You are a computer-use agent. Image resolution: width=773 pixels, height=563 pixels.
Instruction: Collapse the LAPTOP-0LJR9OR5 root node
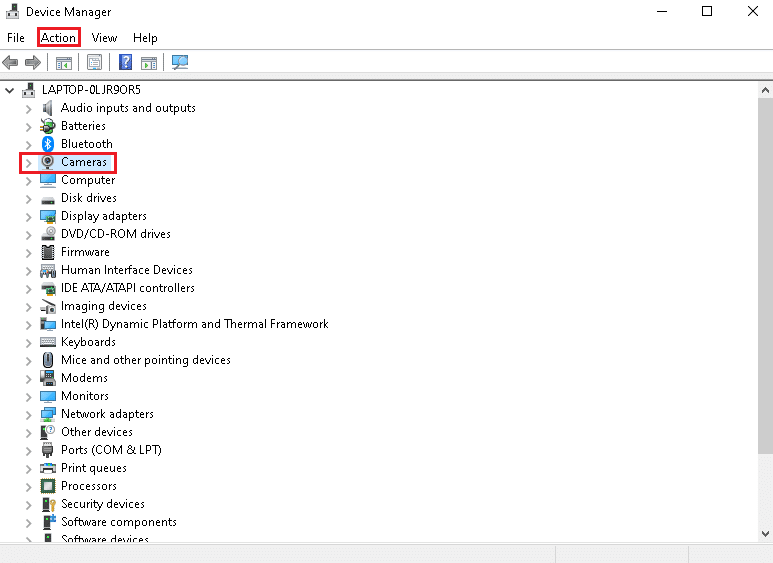click(10, 90)
